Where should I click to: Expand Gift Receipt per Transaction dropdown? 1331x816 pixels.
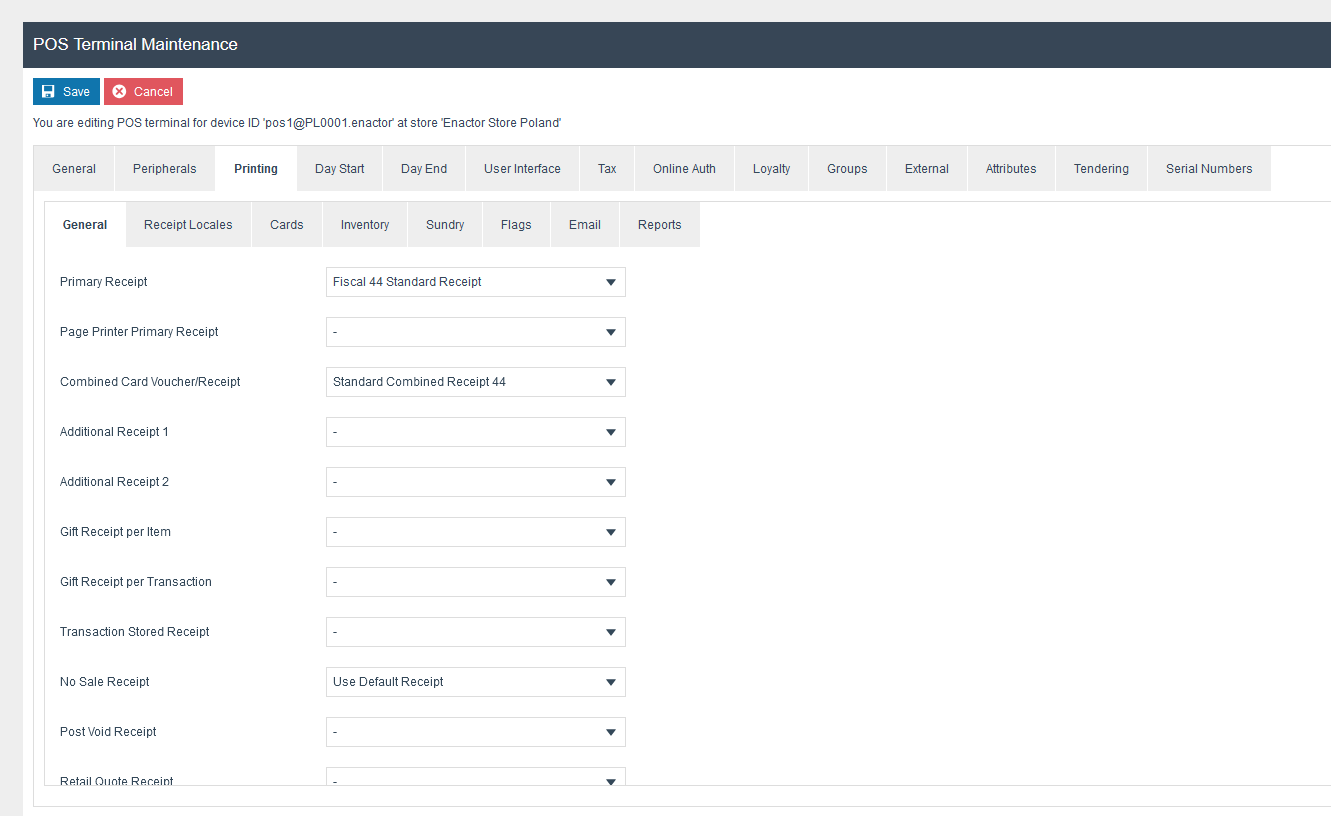(475, 582)
